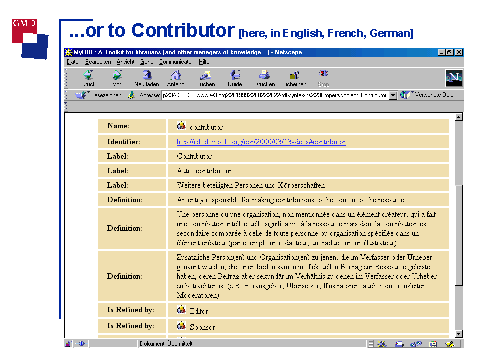Image resolution: width=480 pixels, height=360 pixels.
Task: Maximize the Netscape window
Action: click(x=450, y=52)
